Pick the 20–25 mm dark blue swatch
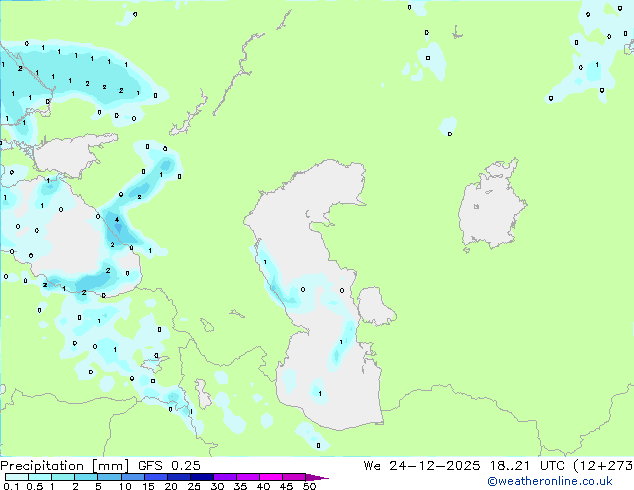Image resolution: width=634 pixels, height=490 pixels. [x=178, y=477]
